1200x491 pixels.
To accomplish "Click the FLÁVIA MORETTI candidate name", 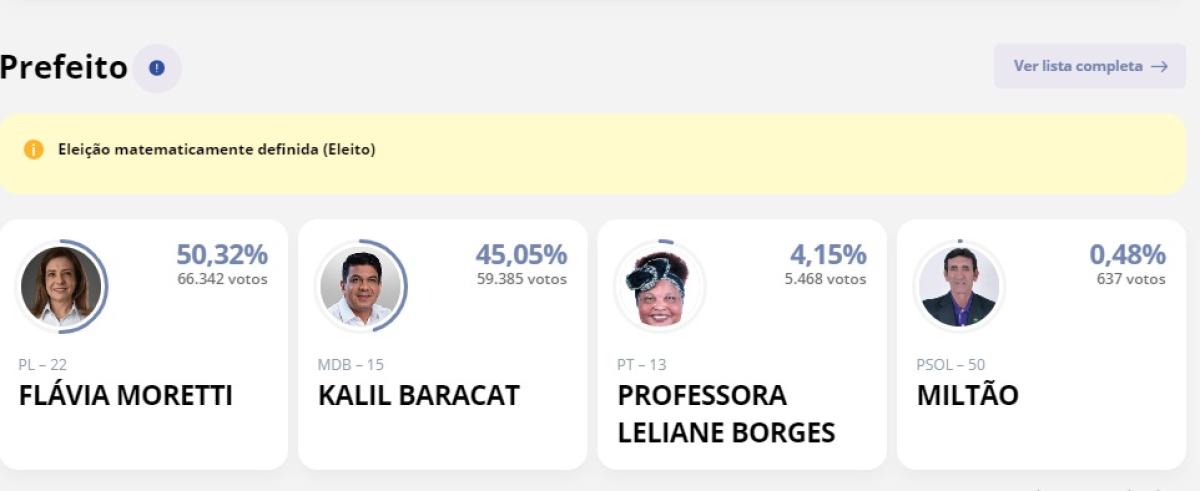I will pyautogui.click(x=126, y=396).
